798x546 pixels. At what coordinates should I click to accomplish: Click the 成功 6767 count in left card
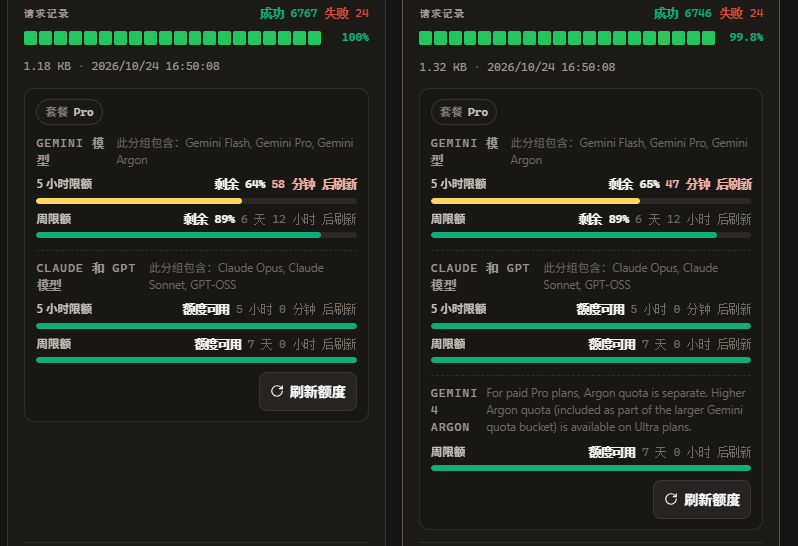289,13
